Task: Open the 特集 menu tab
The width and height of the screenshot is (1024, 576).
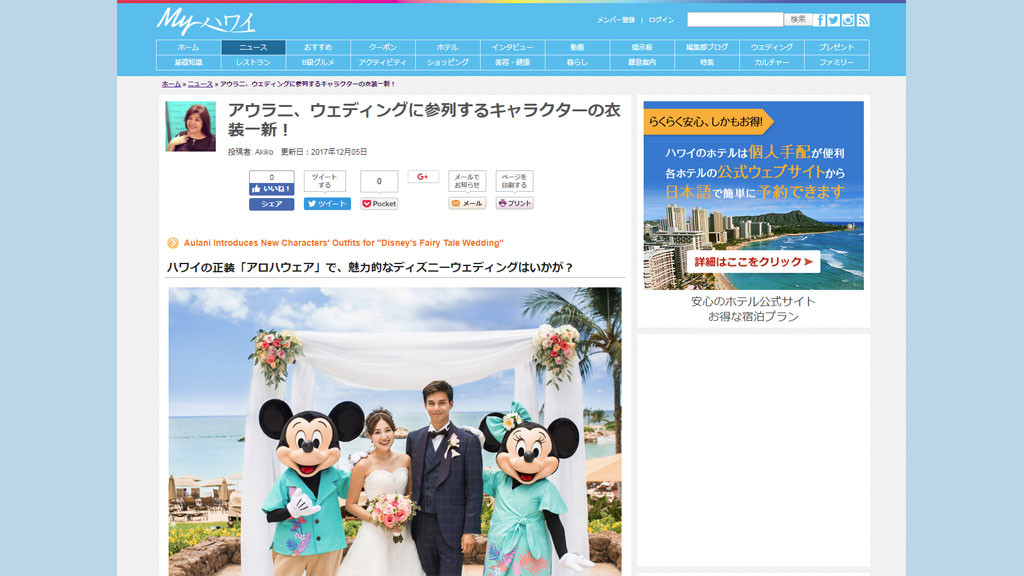Action: tap(707, 63)
